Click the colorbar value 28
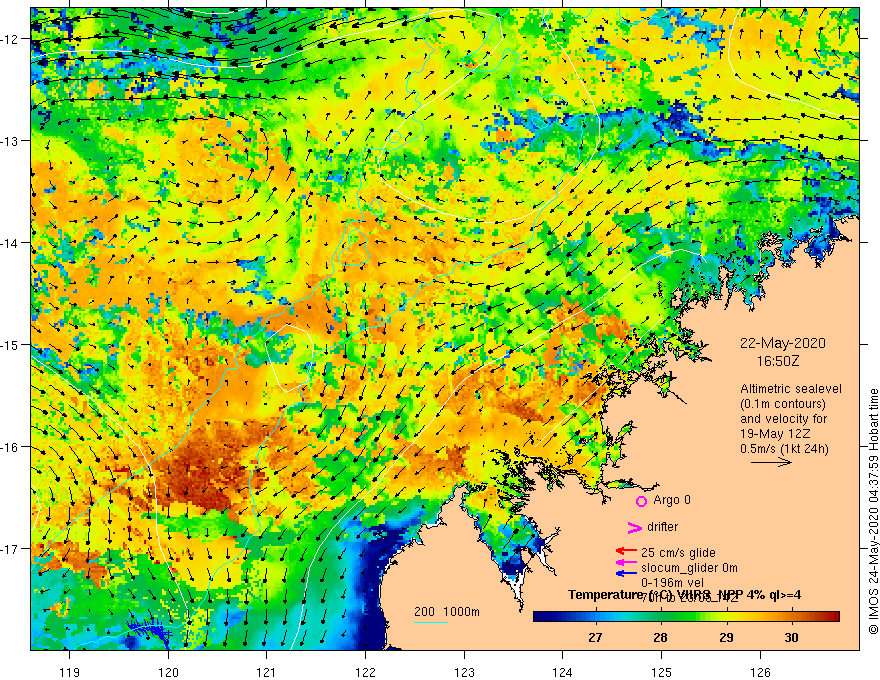The width and height of the screenshot is (880, 680). click(661, 637)
